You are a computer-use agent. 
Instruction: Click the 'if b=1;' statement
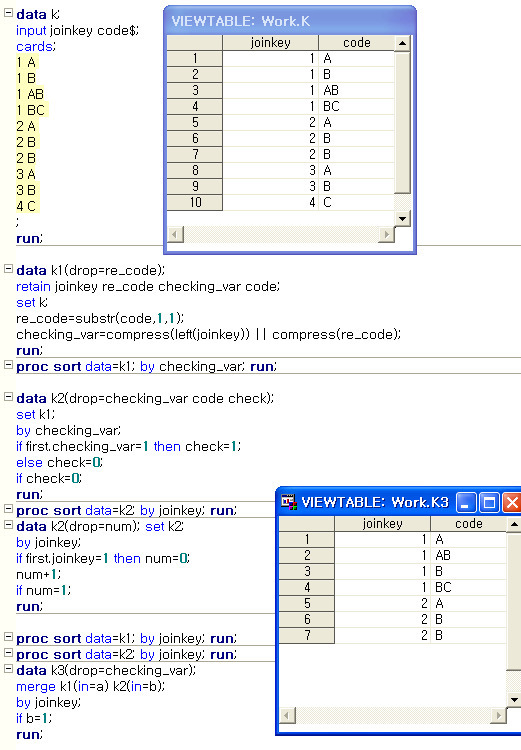click(x=34, y=718)
